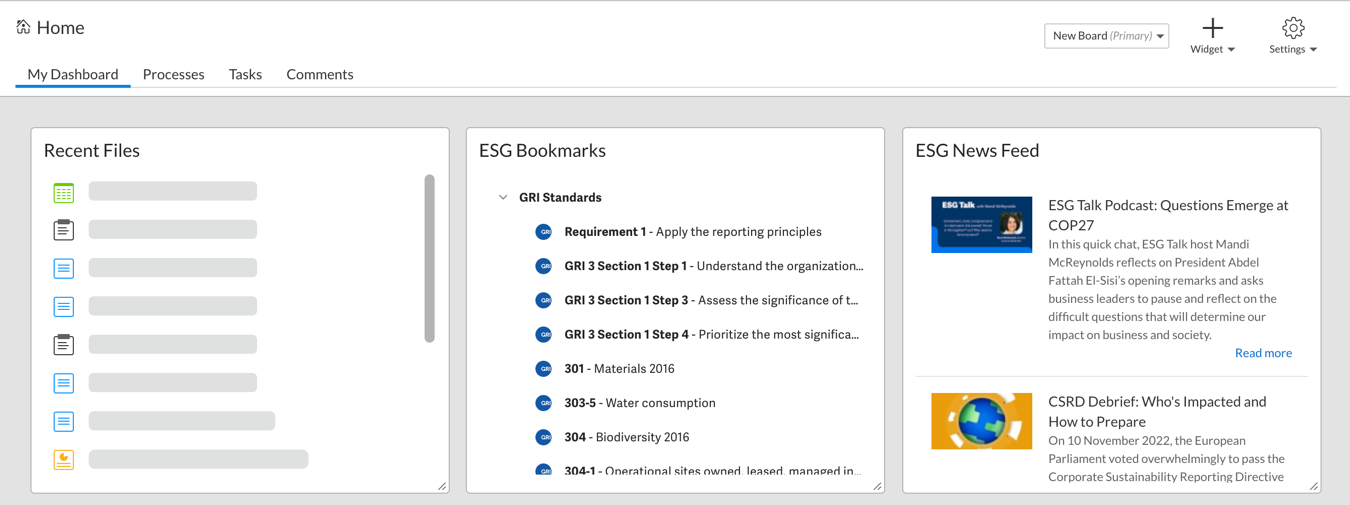
Task: Open the orange presentation file icon in Recent Files
Action: [64, 459]
